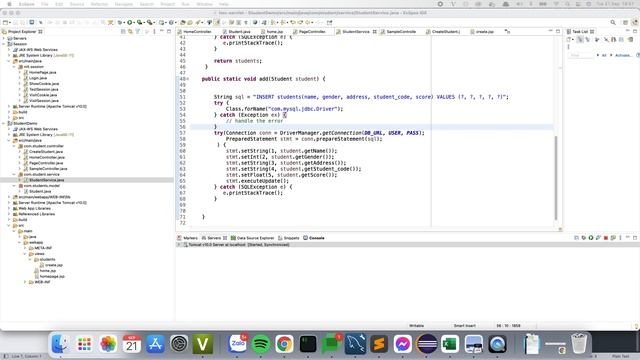
Task: Select CreateStudent.java in Project Explorer
Action: coord(46,151)
